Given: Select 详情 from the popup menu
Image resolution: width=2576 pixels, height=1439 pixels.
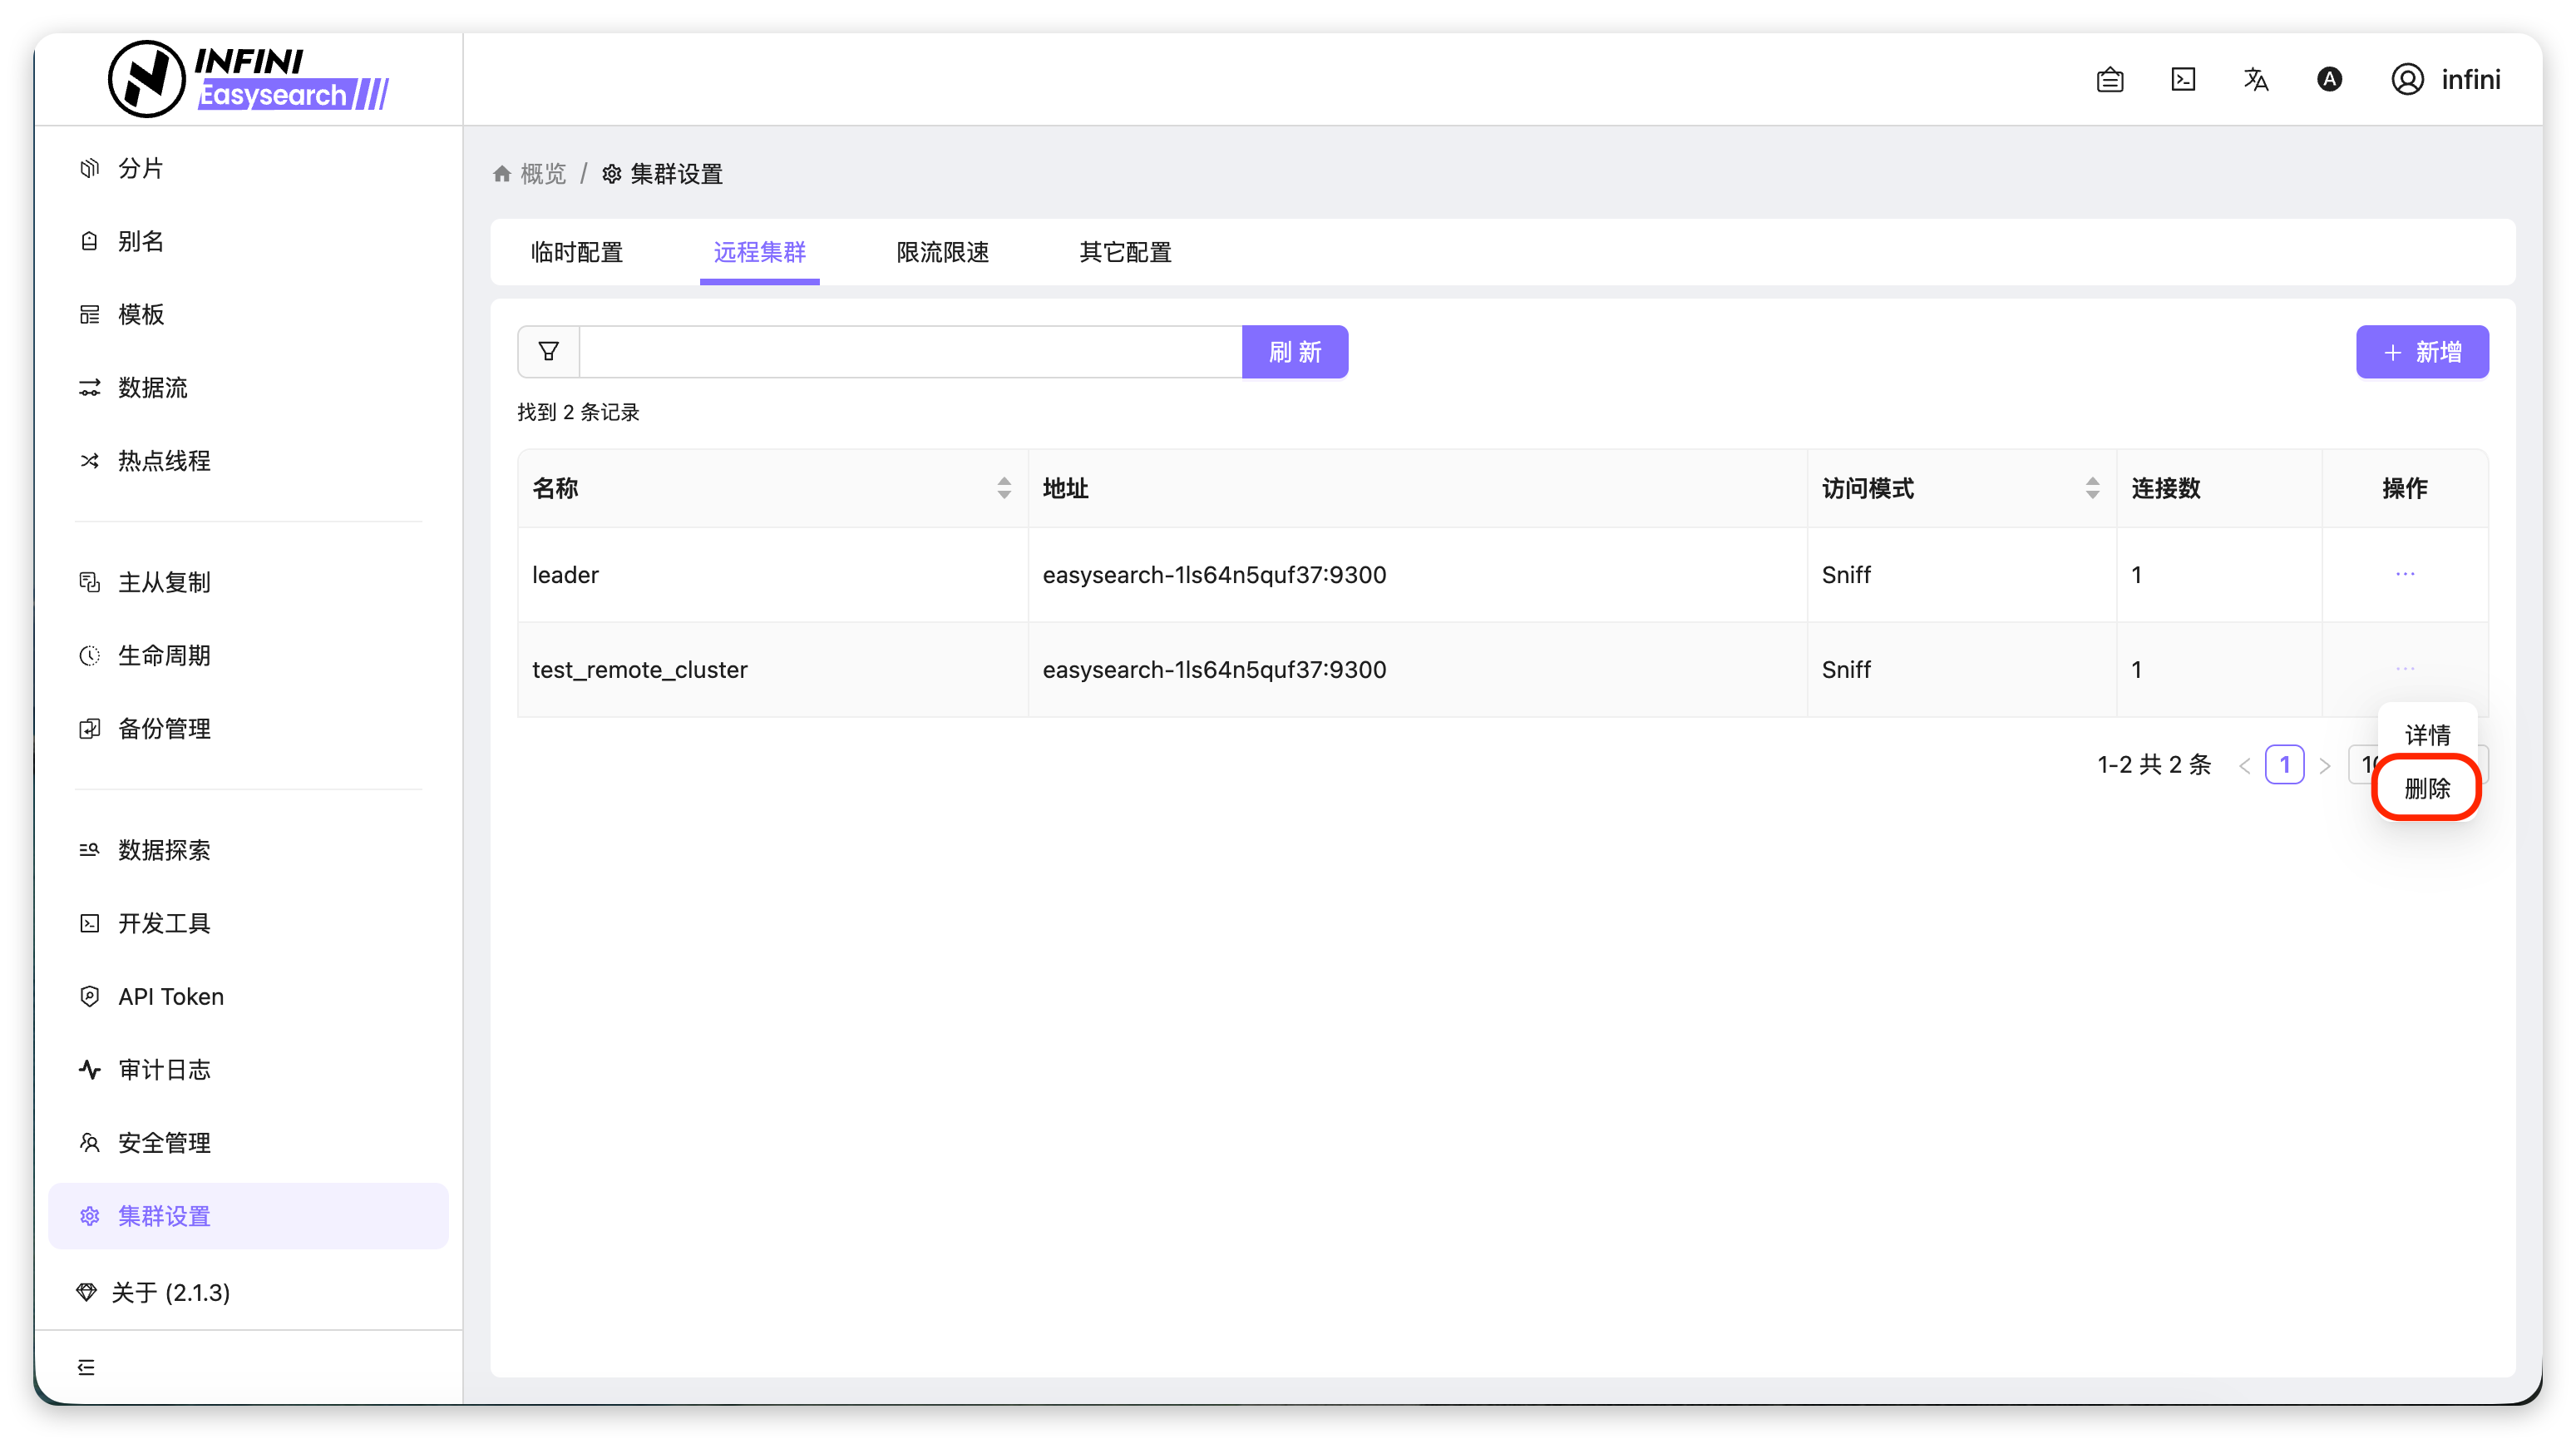Looking at the screenshot, I should [x=2427, y=735].
